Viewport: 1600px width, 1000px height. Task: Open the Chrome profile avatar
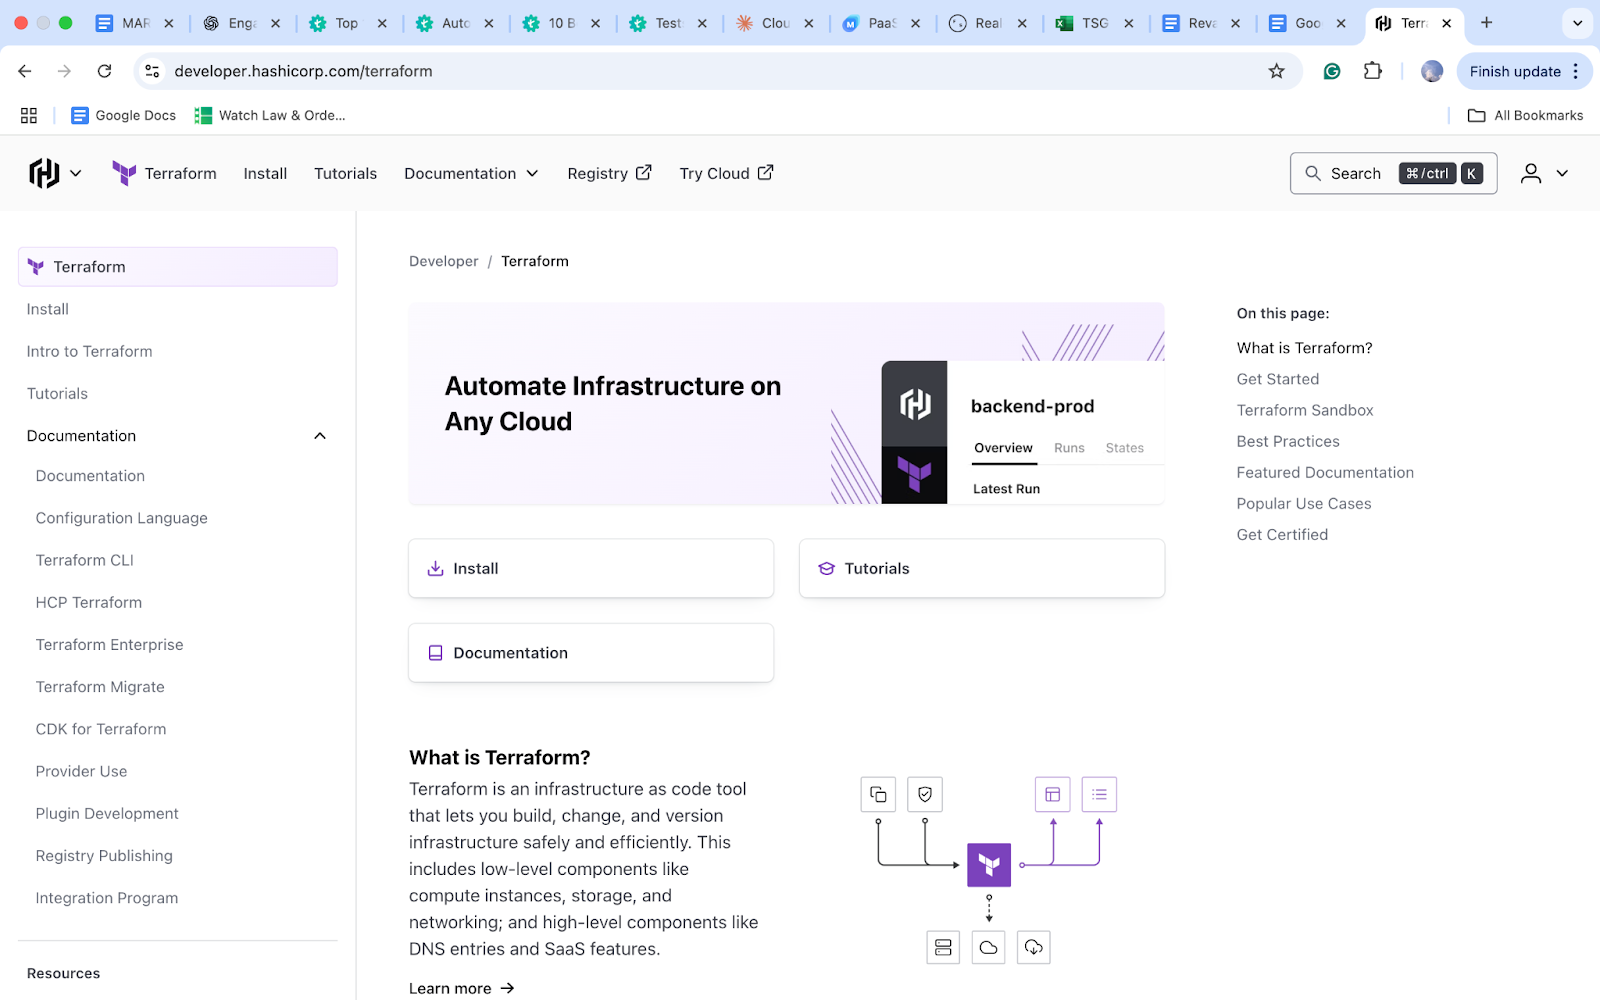click(1432, 71)
